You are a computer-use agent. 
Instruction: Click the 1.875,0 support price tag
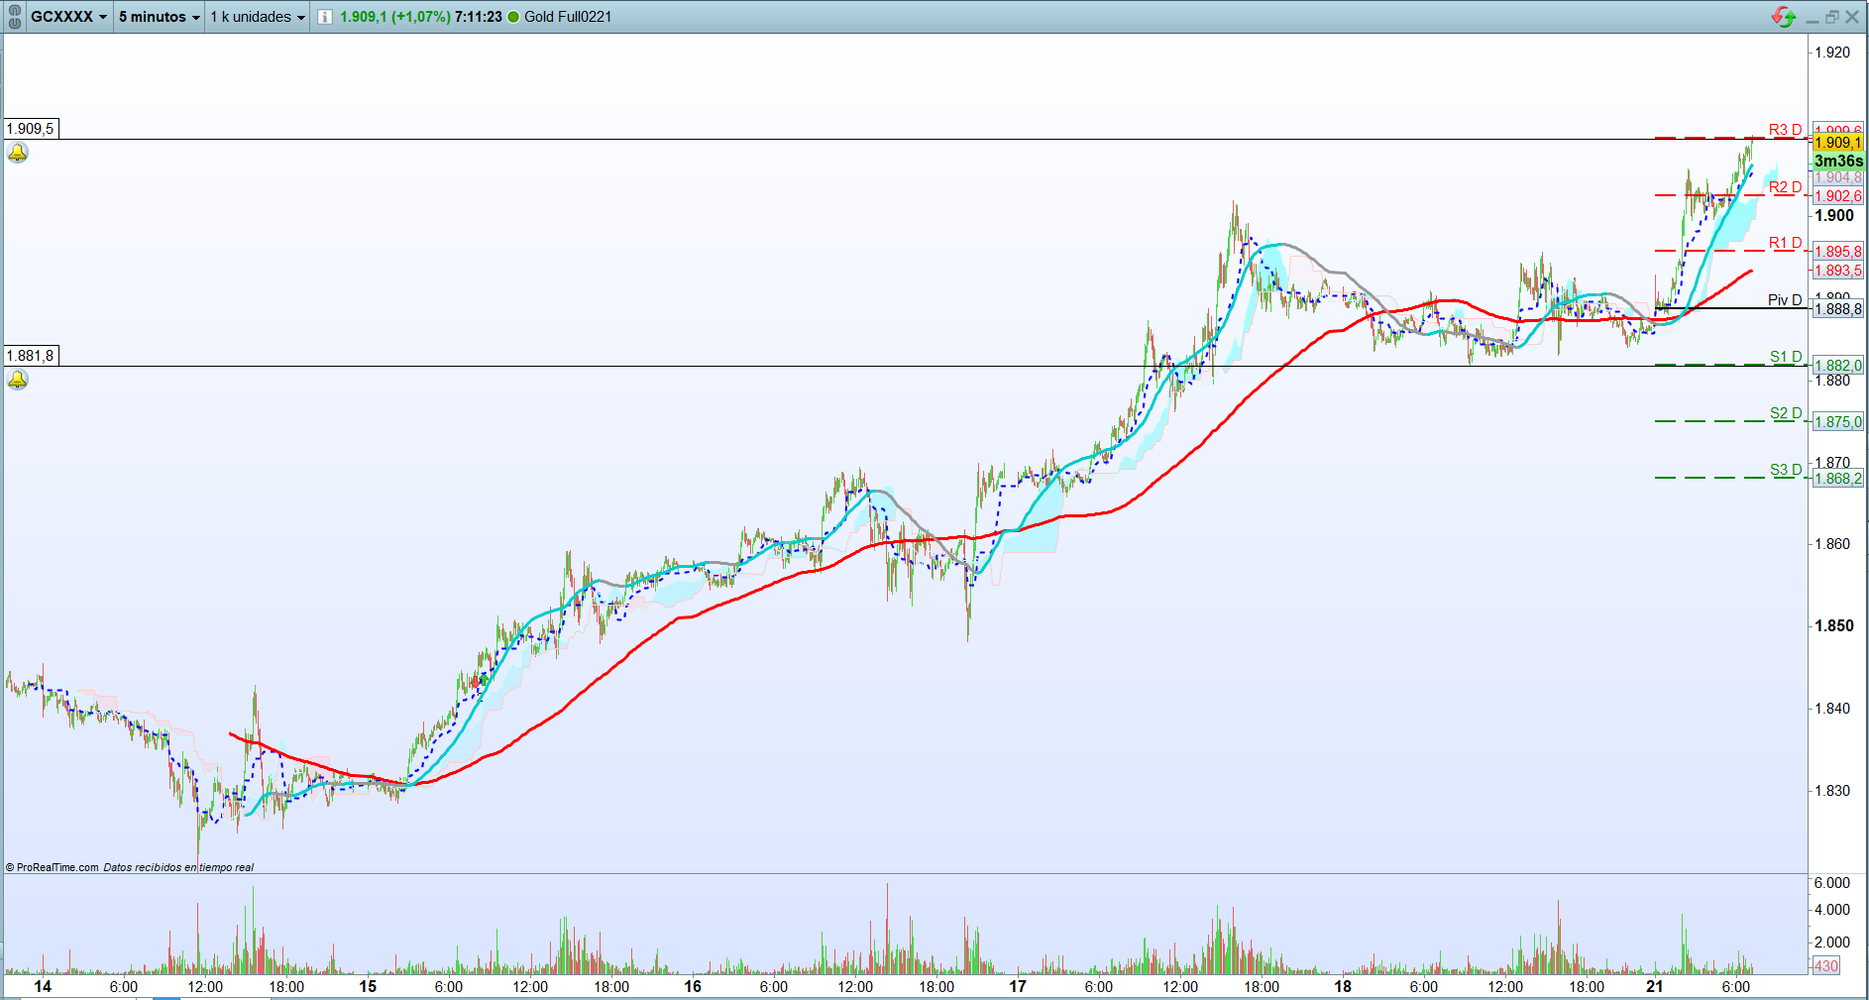[x=1838, y=422]
